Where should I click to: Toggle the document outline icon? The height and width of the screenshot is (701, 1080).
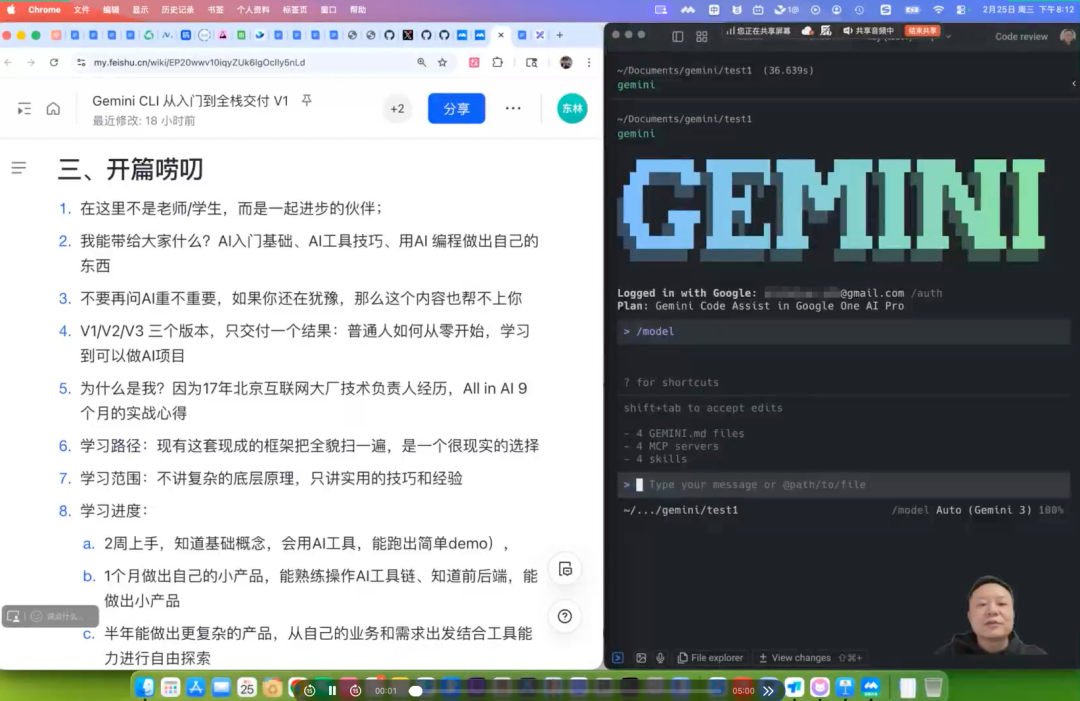click(x=19, y=167)
